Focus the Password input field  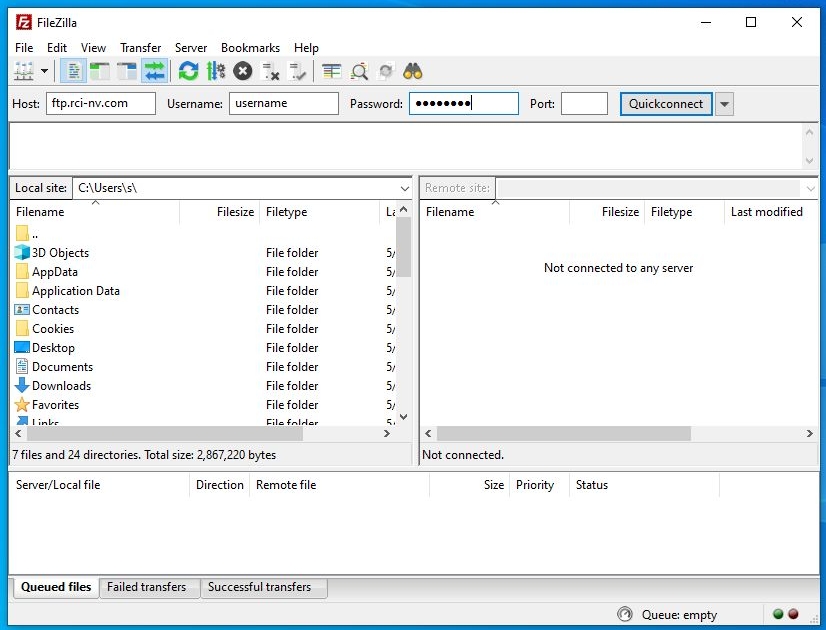[464, 103]
